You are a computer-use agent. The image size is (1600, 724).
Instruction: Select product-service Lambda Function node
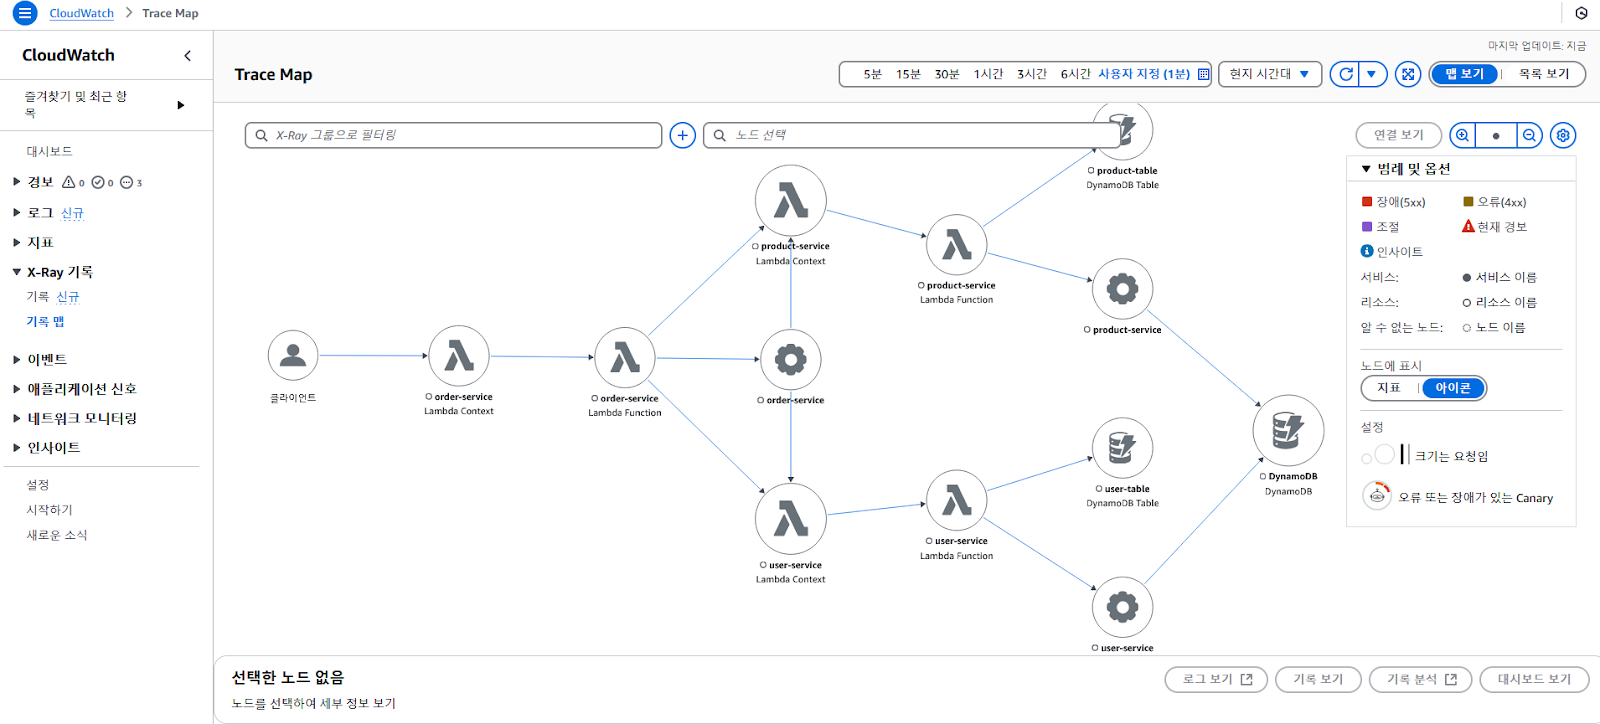957,245
